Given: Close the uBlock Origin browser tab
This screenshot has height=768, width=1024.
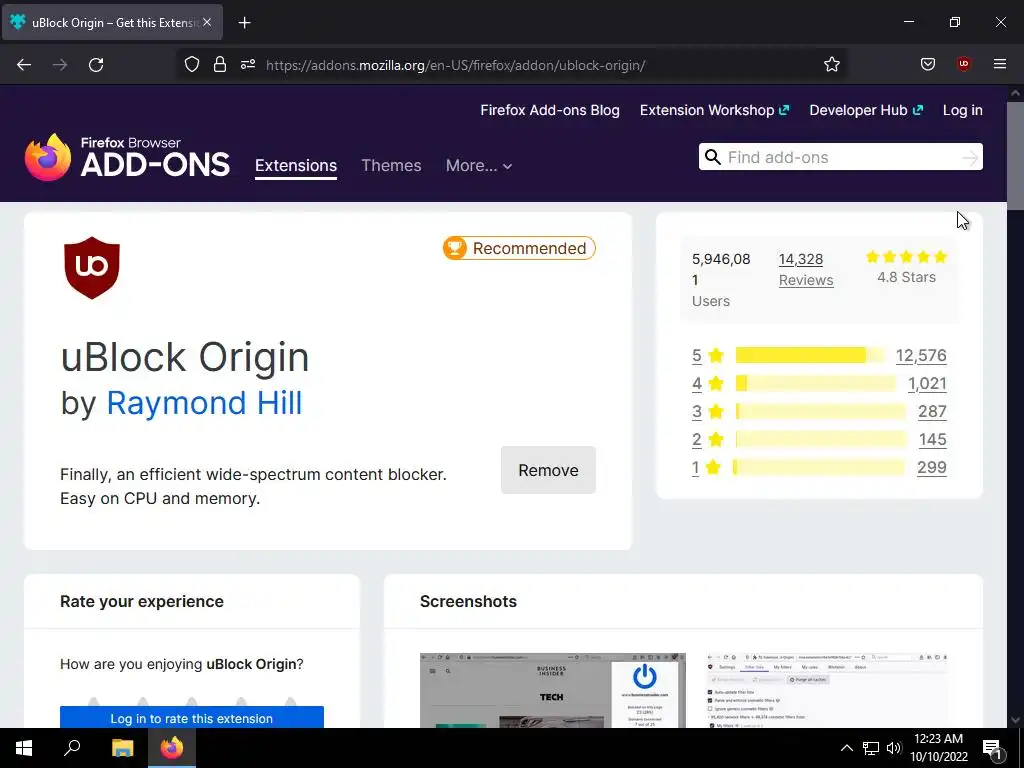Looking at the screenshot, I should click(207, 22).
